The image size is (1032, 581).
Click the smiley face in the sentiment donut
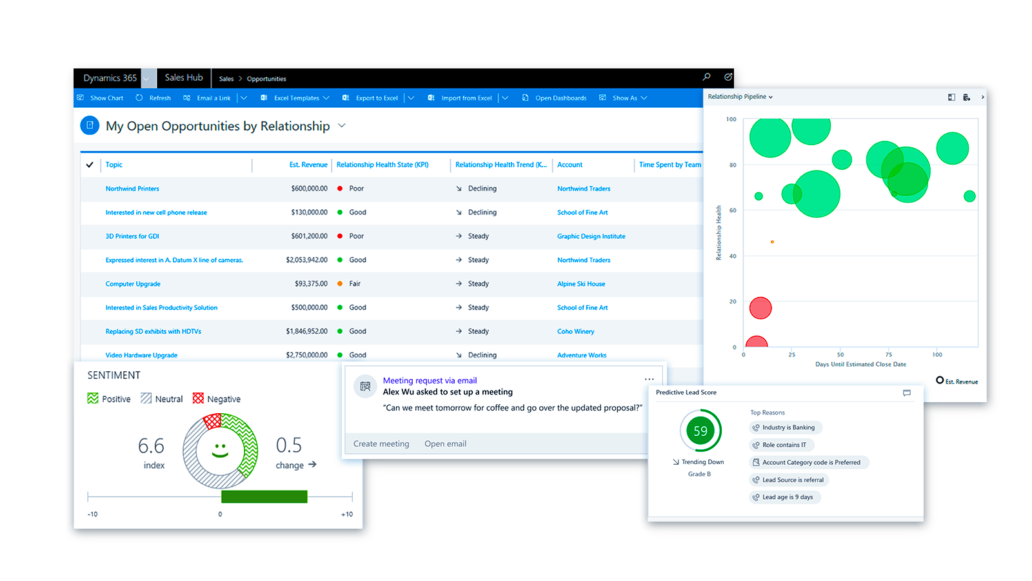(220, 451)
